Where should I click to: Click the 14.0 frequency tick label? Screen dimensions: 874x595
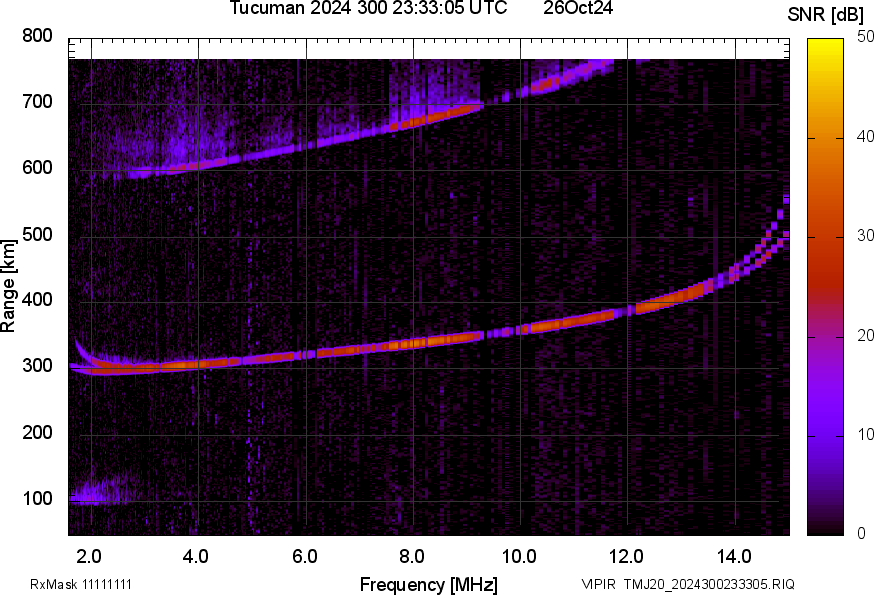(x=734, y=555)
